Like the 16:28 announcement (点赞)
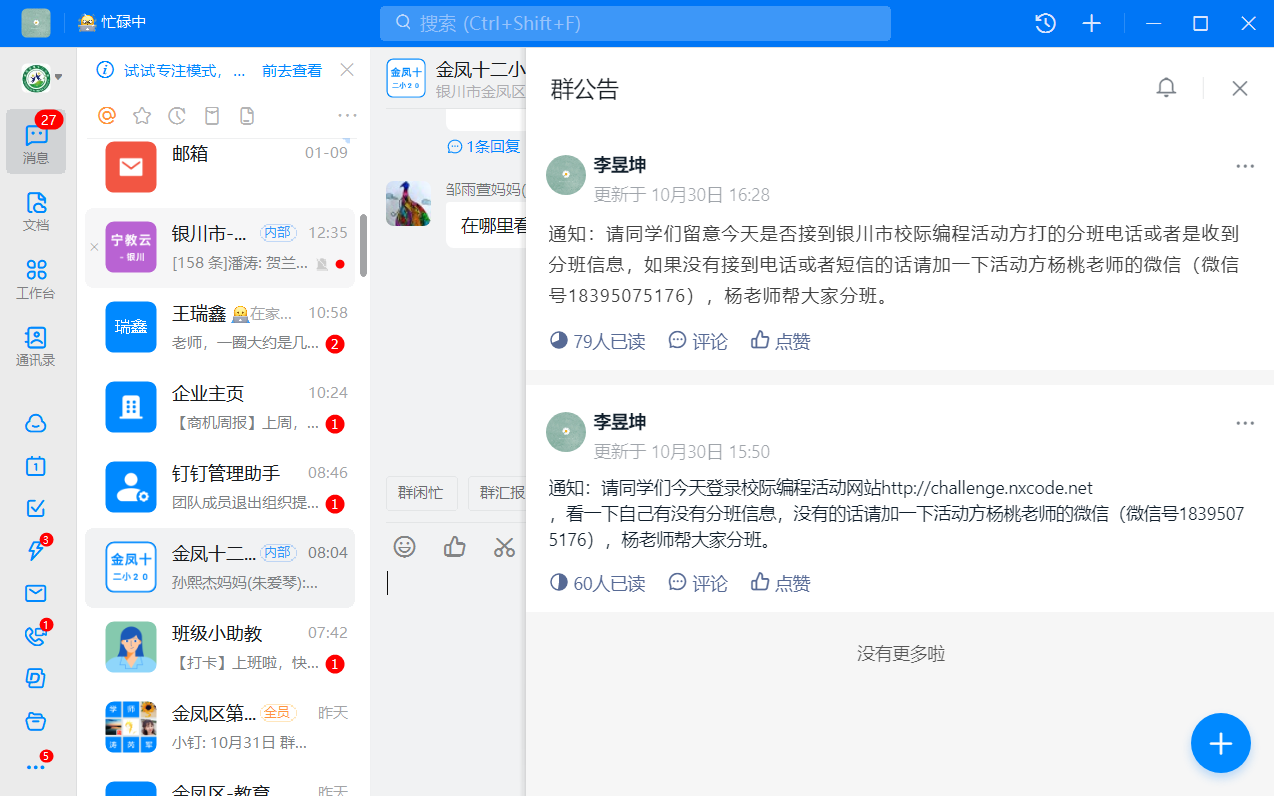This screenshot has width=1274, height=796. (x=780, y=341)
